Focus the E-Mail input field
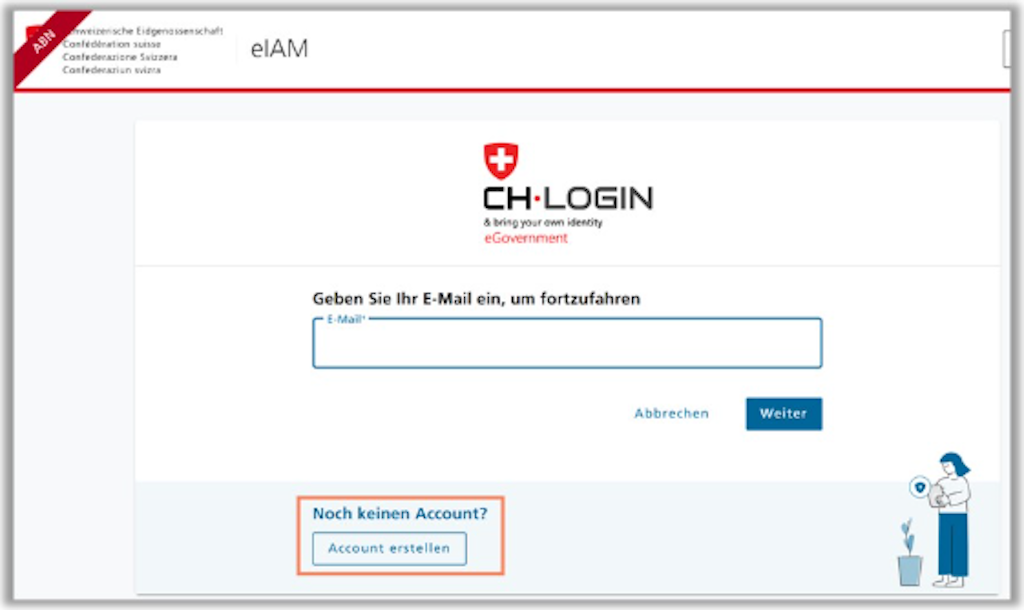1024x610 pixels. click(x=567, y=344)
